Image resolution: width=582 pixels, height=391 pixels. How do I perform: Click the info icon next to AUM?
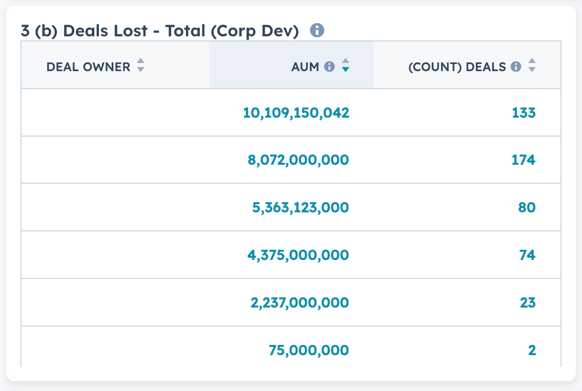pos(329,66)
